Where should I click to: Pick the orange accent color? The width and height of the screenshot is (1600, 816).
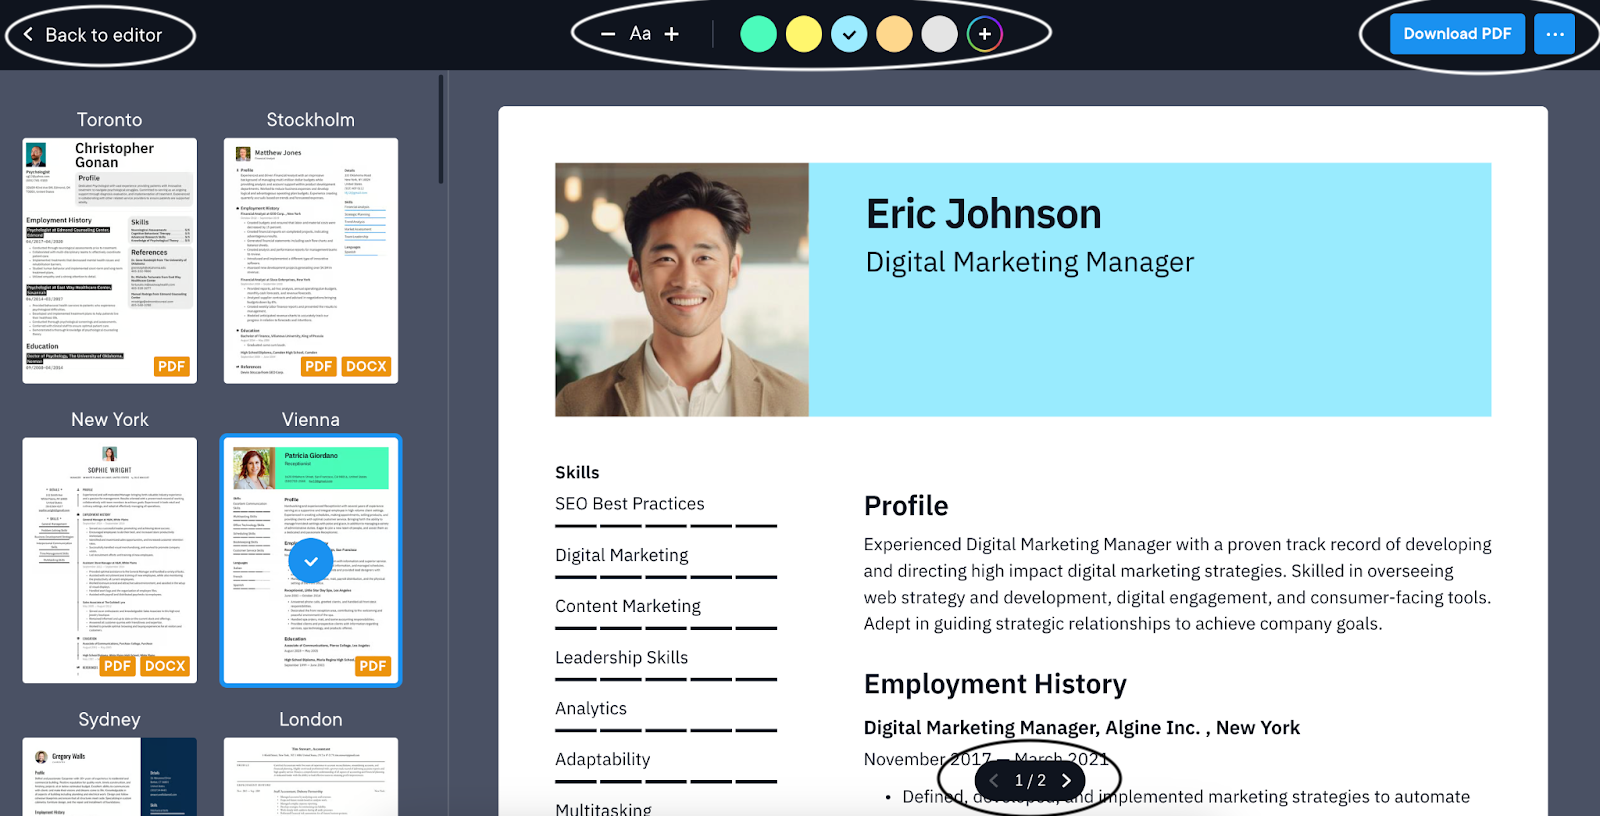coord(894,34)
